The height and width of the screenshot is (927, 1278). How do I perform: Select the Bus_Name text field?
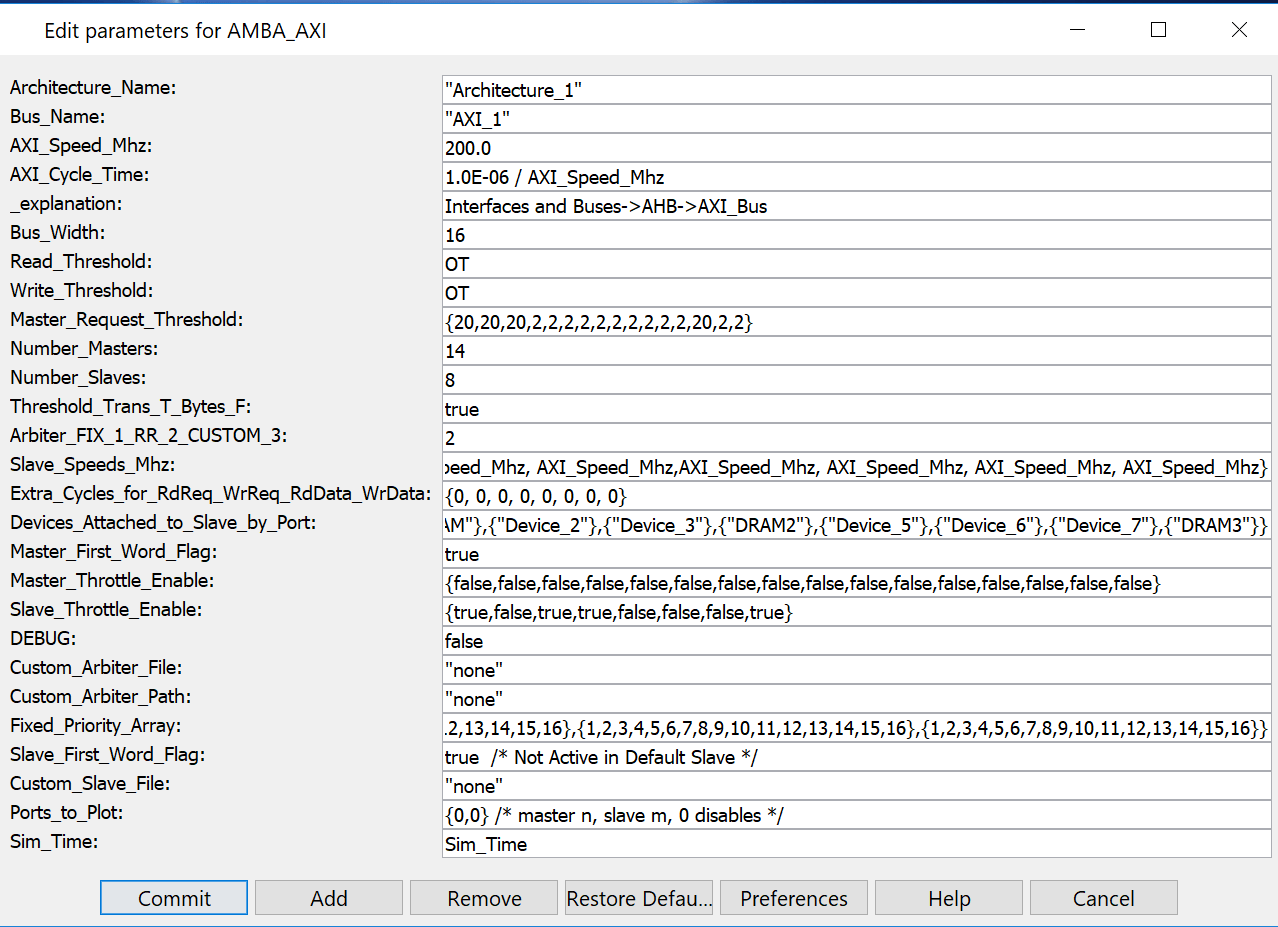[856, 119]
